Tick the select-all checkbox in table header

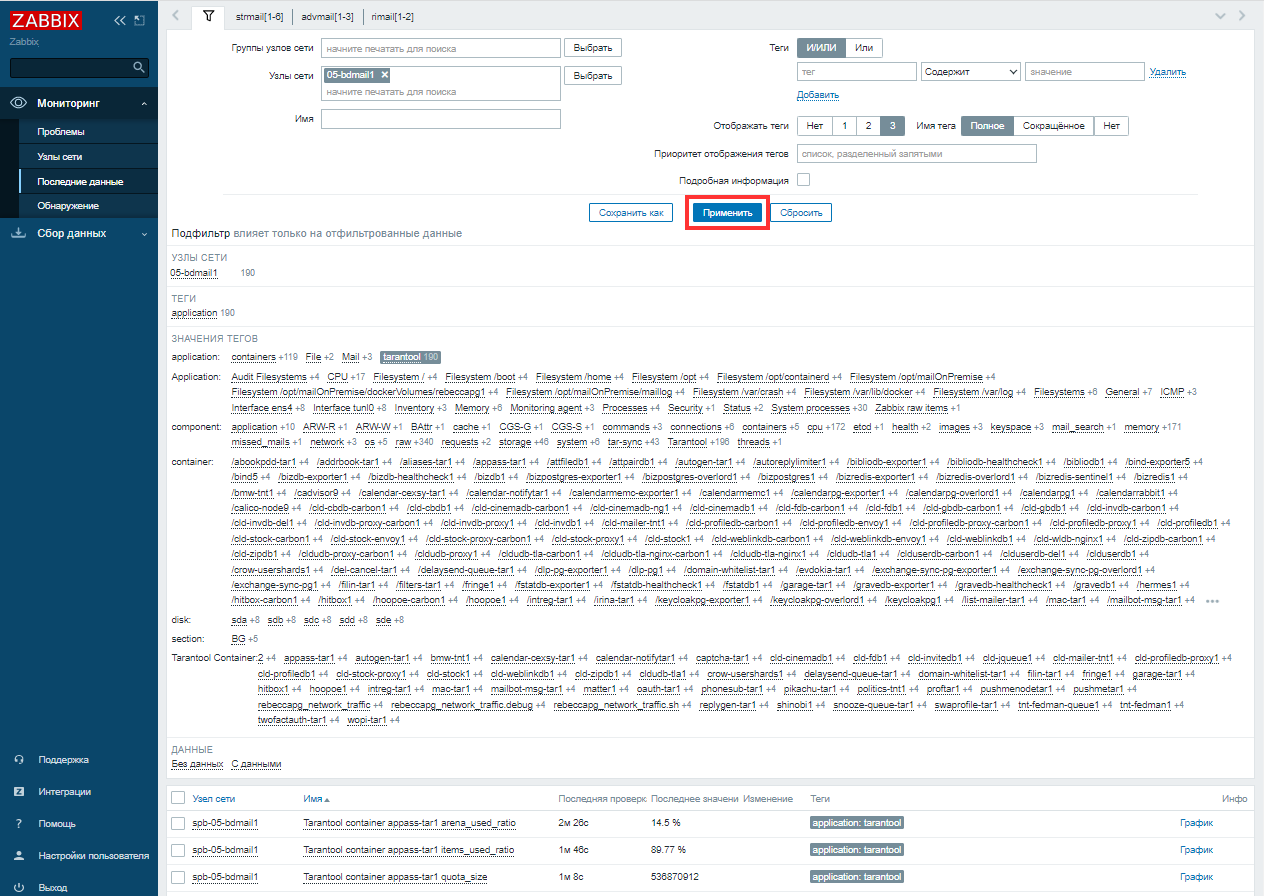click(178, 798)
